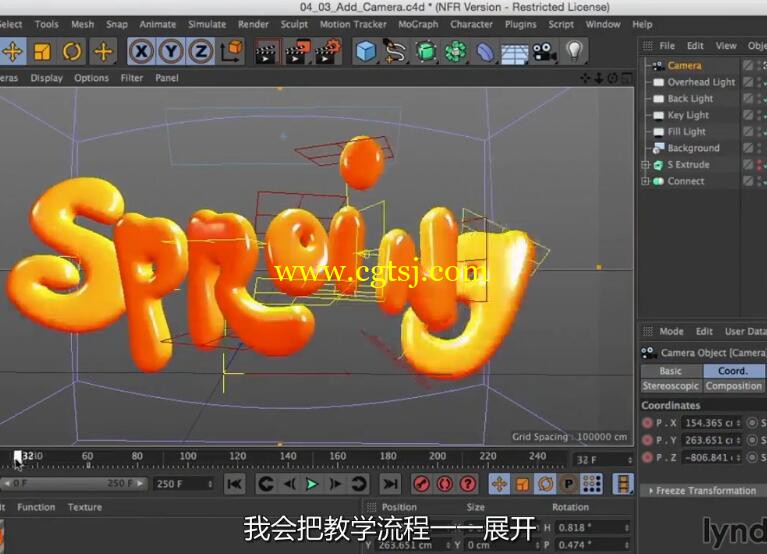767x554 pixels.
Task: Open the Subdivision Surface generator icon
Action: coord(426,51)
